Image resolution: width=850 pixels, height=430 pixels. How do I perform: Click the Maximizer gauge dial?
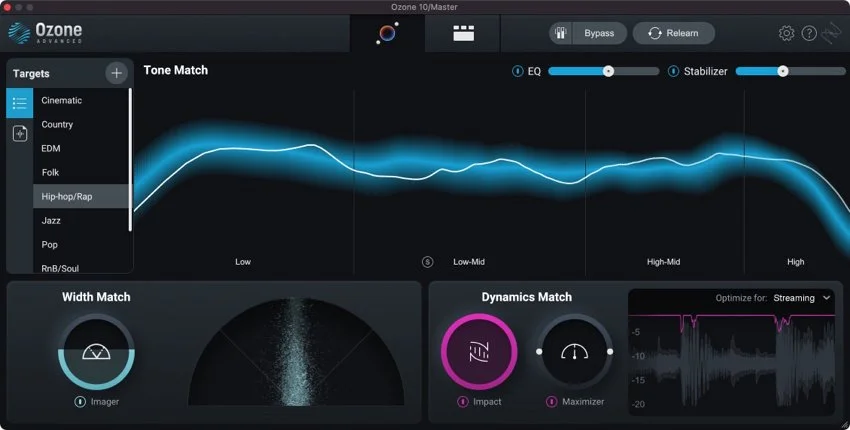pyautogui.click(x=575, y=352)
